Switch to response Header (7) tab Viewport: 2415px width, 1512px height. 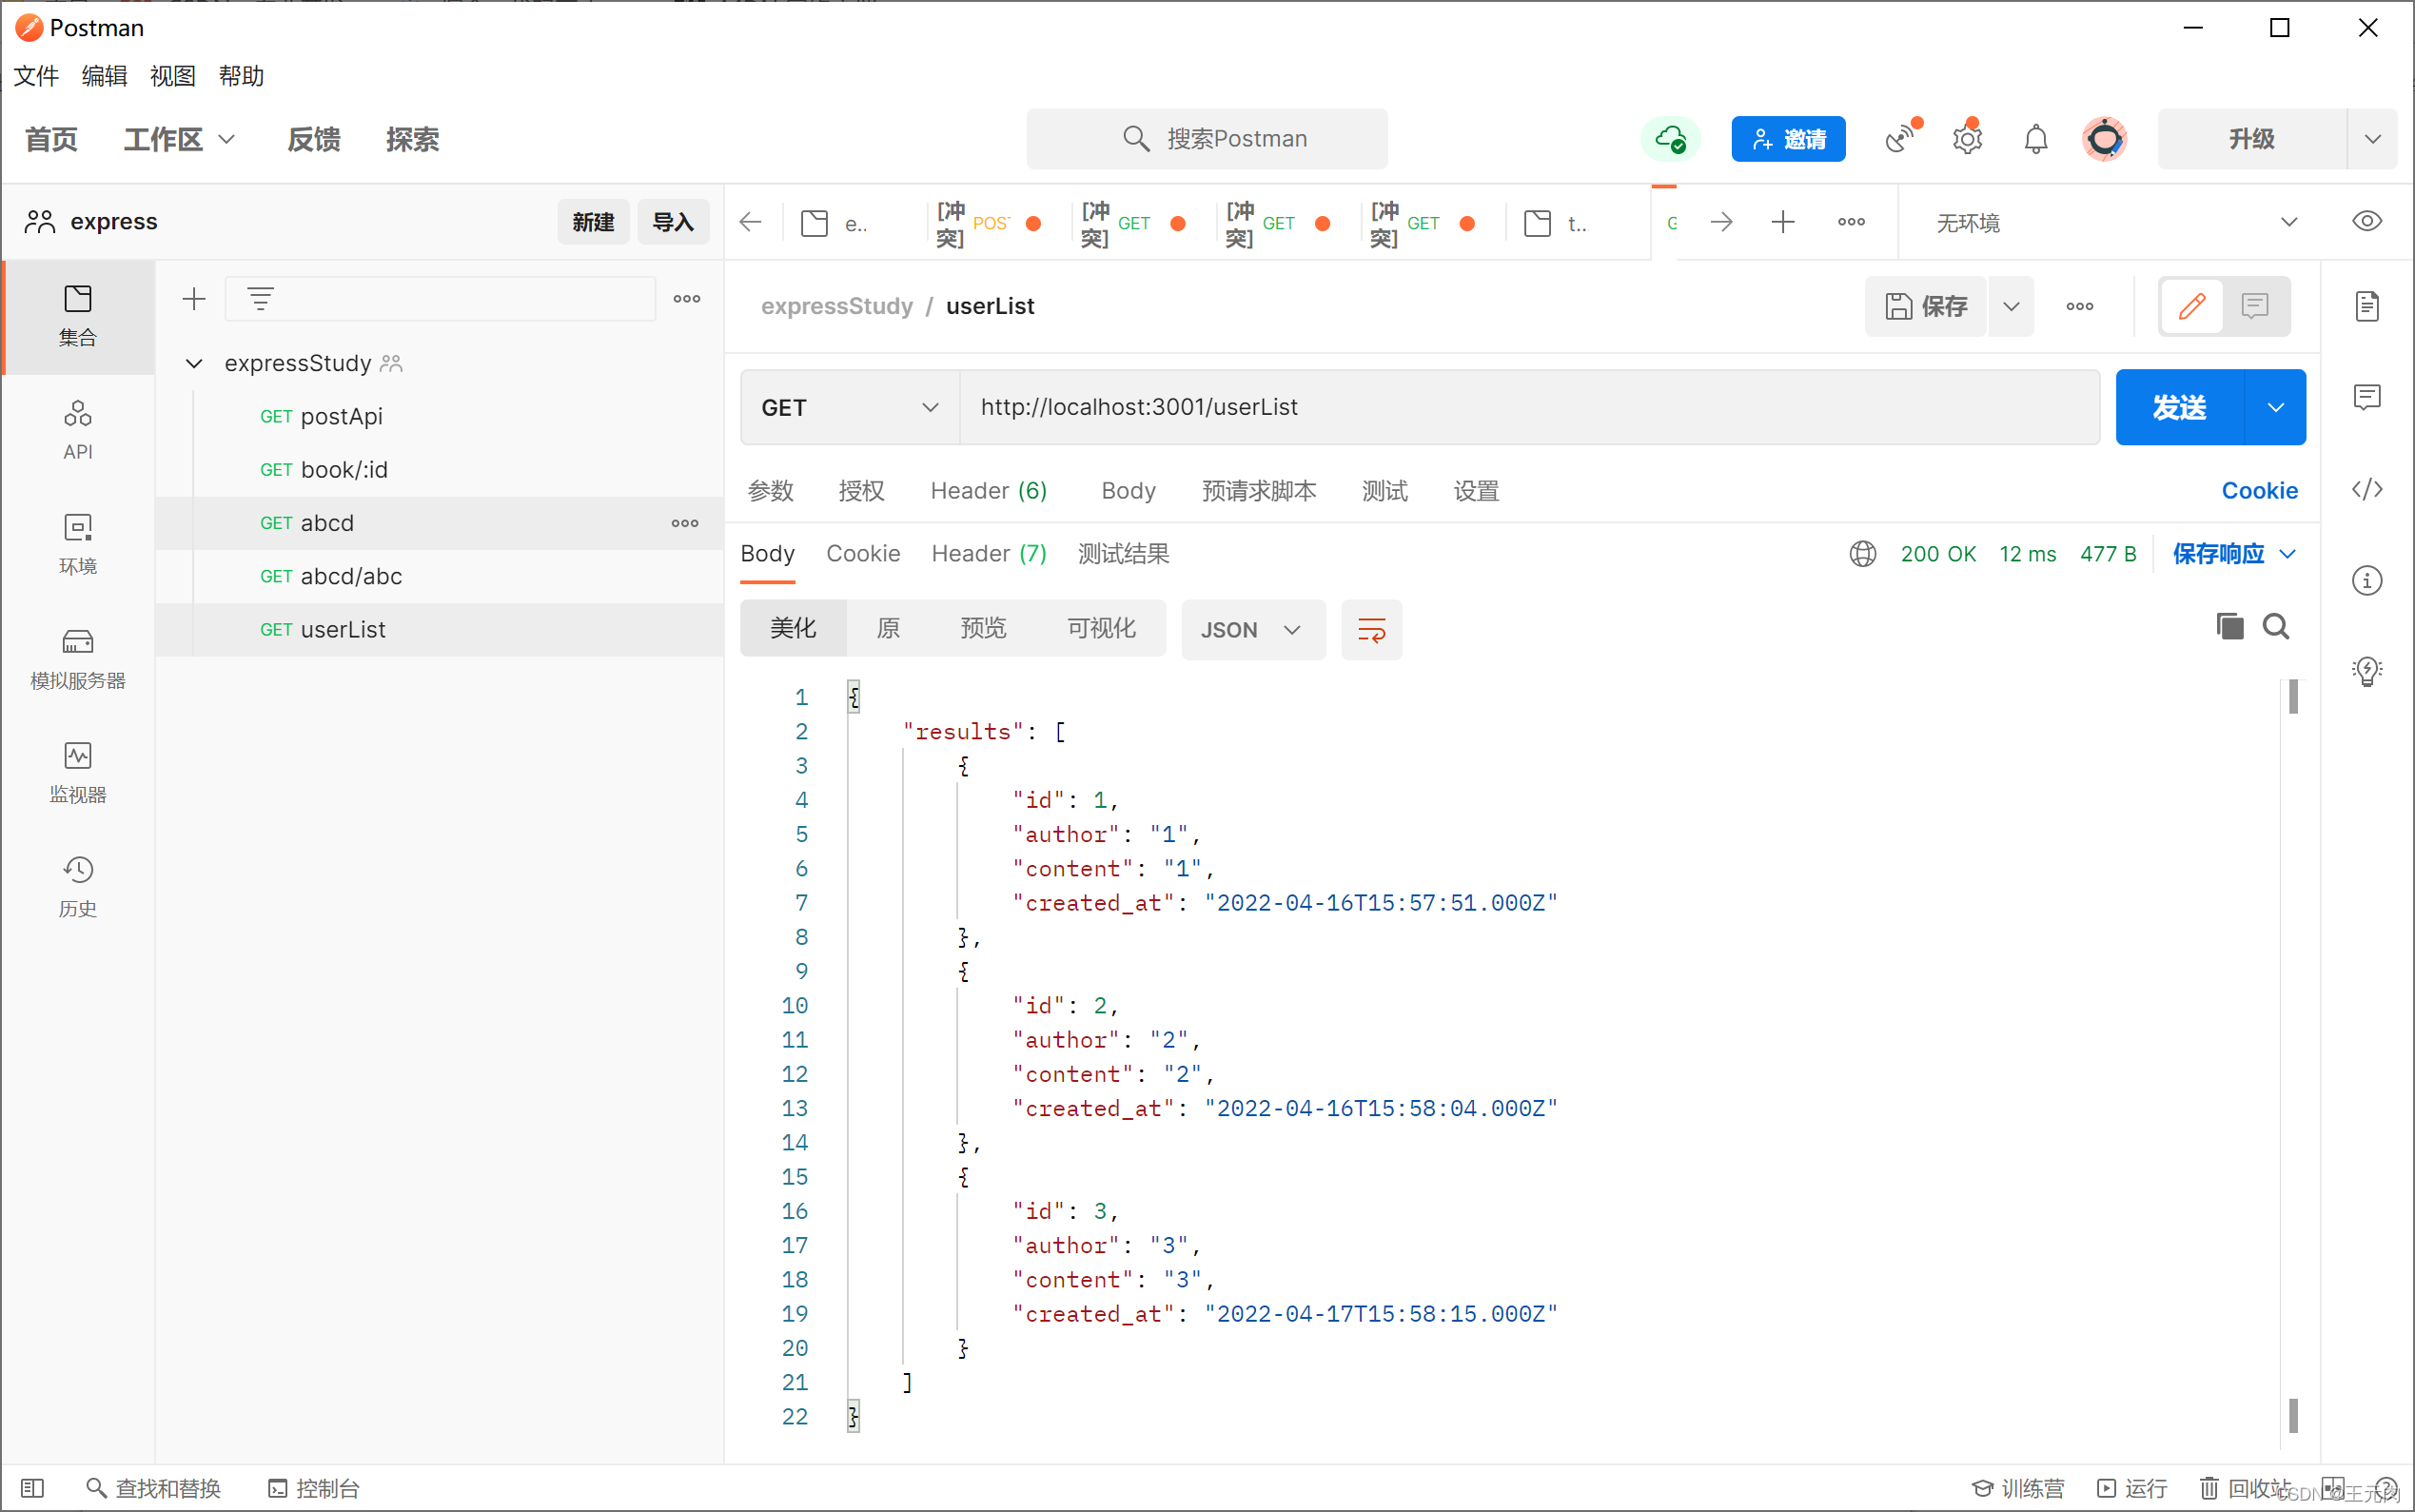[x=988, y=554]
